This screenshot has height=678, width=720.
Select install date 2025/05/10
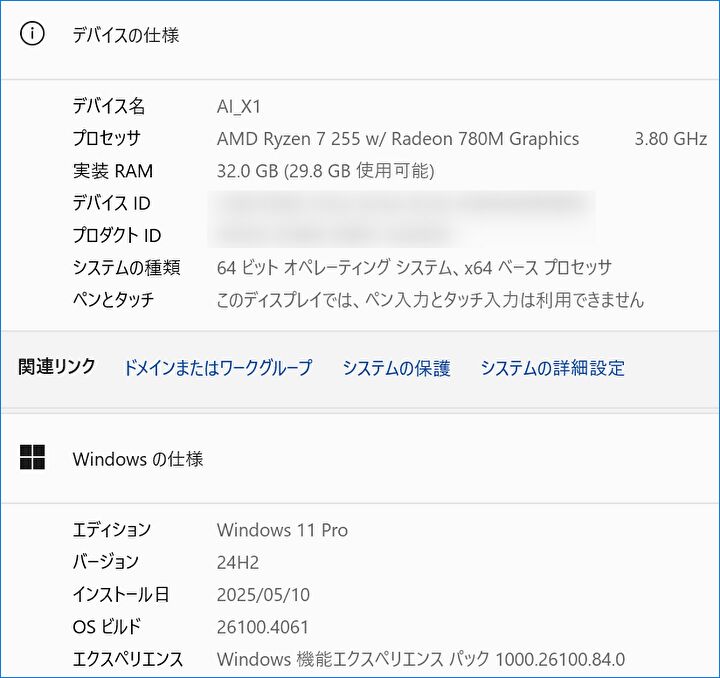click(x=263, y=595)
